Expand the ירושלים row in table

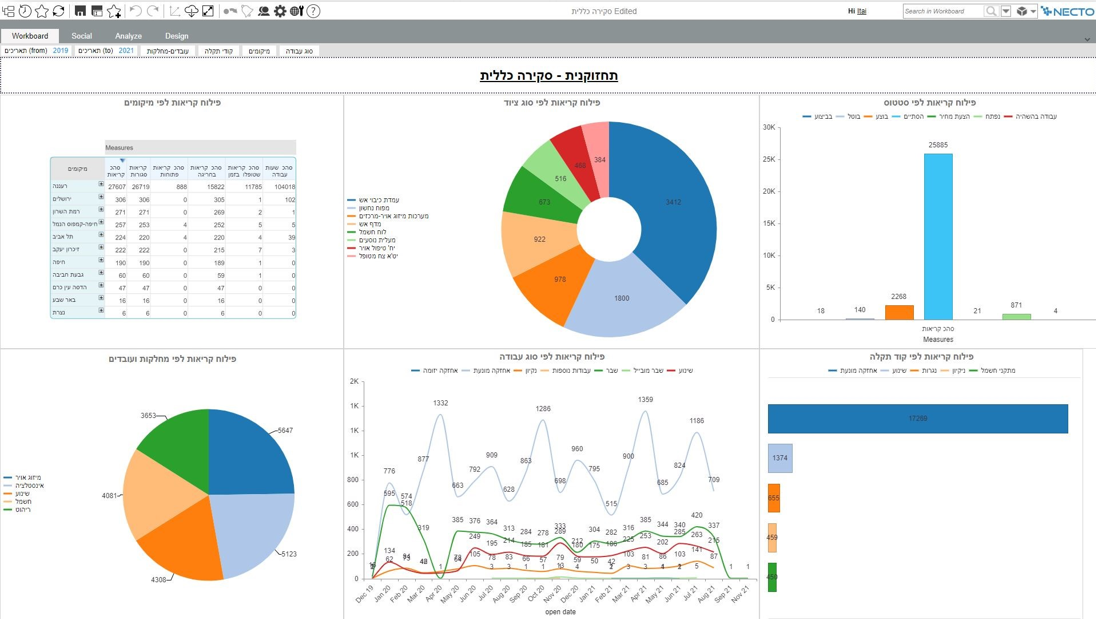pos(101,197)
